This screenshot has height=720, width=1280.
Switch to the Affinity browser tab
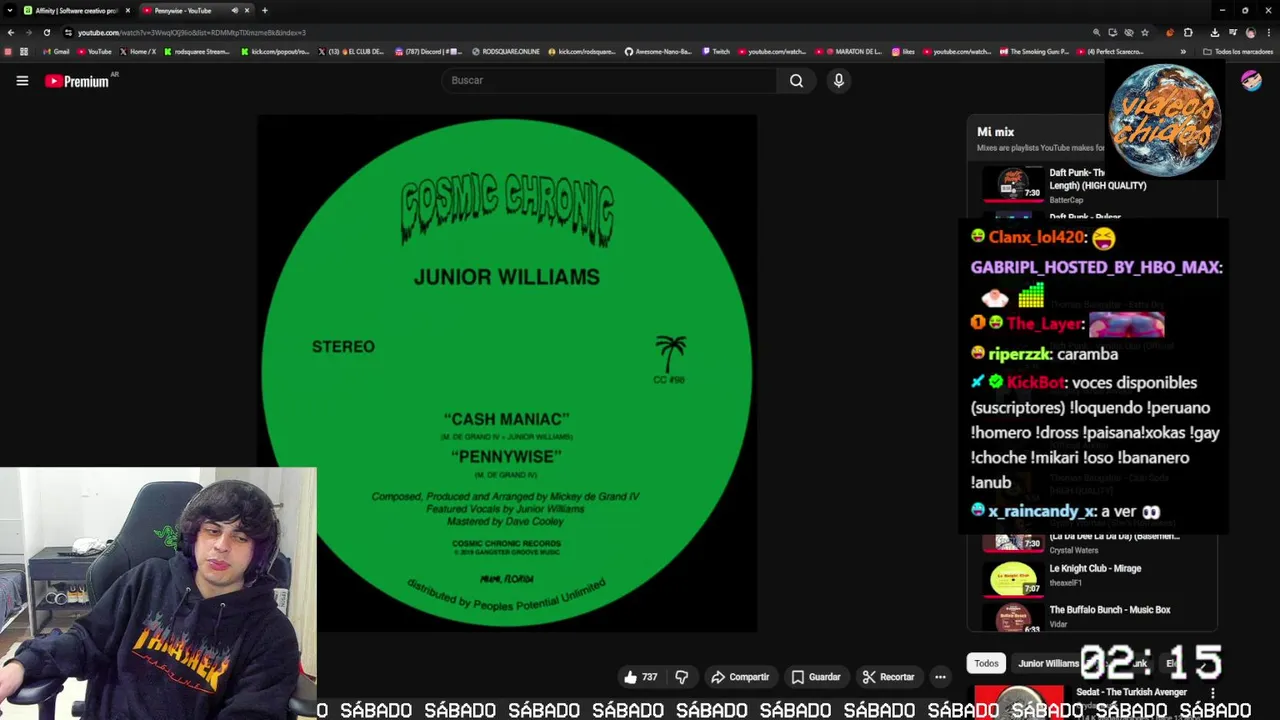pos(77,10)
